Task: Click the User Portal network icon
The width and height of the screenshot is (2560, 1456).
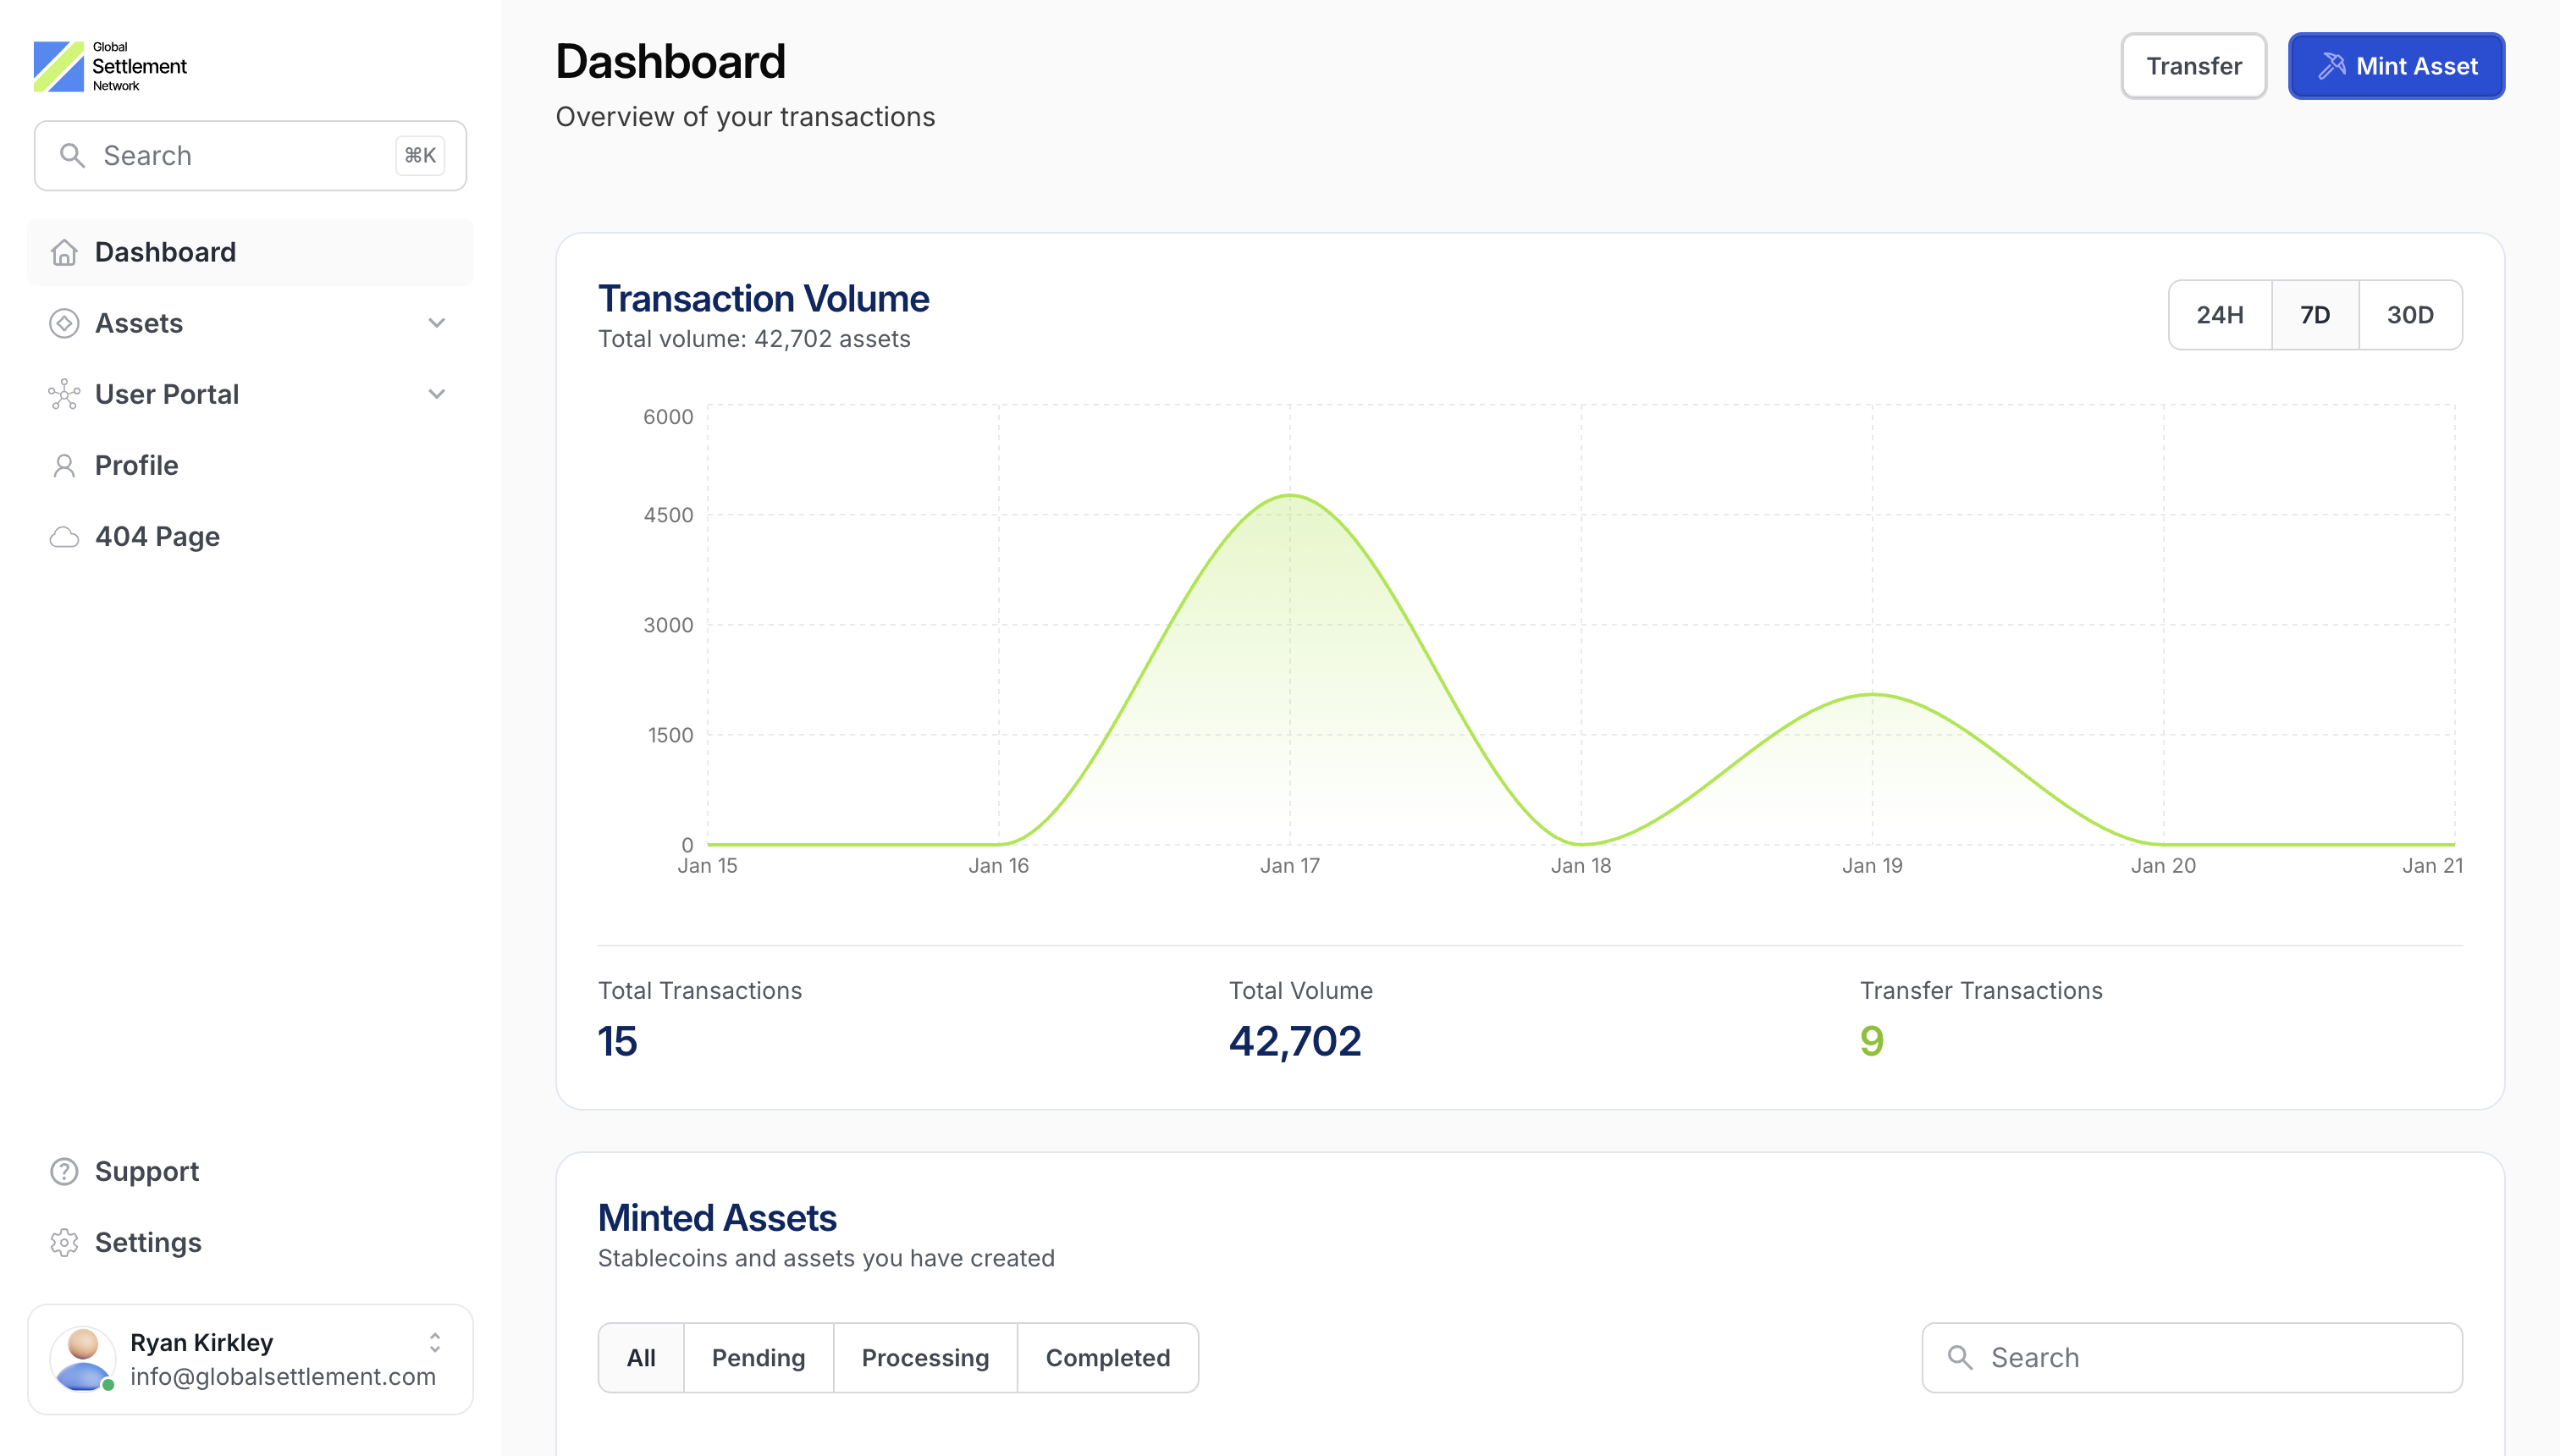Action: (x=64, y=394)
